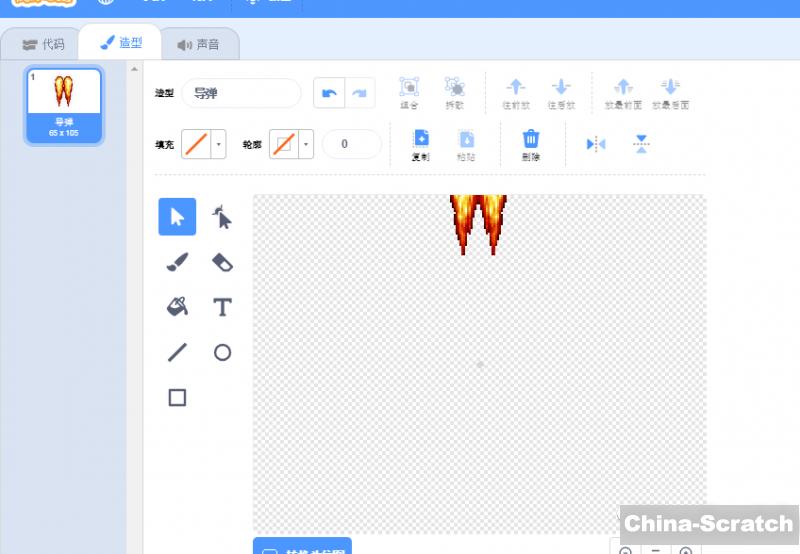Open the outline color dropdown
This screenshot has height=554, width=800.
click(306, 144)
